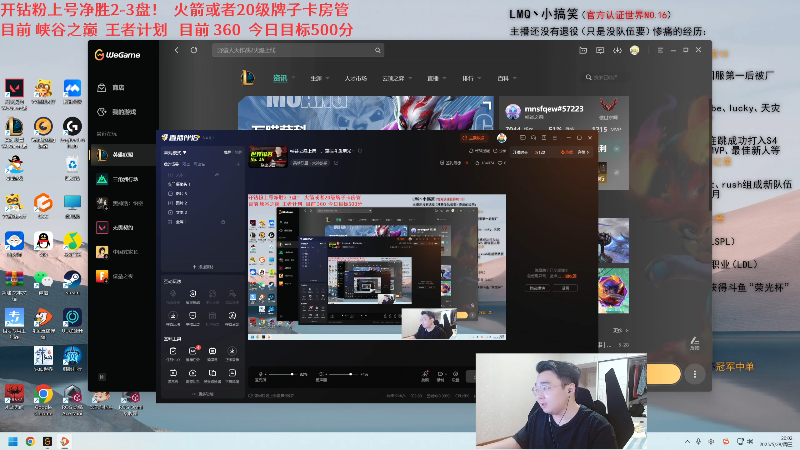Viewport: 800px width, 450px height.
Task: Open the Steam desktop shortcut
Action: click(72, 279)
